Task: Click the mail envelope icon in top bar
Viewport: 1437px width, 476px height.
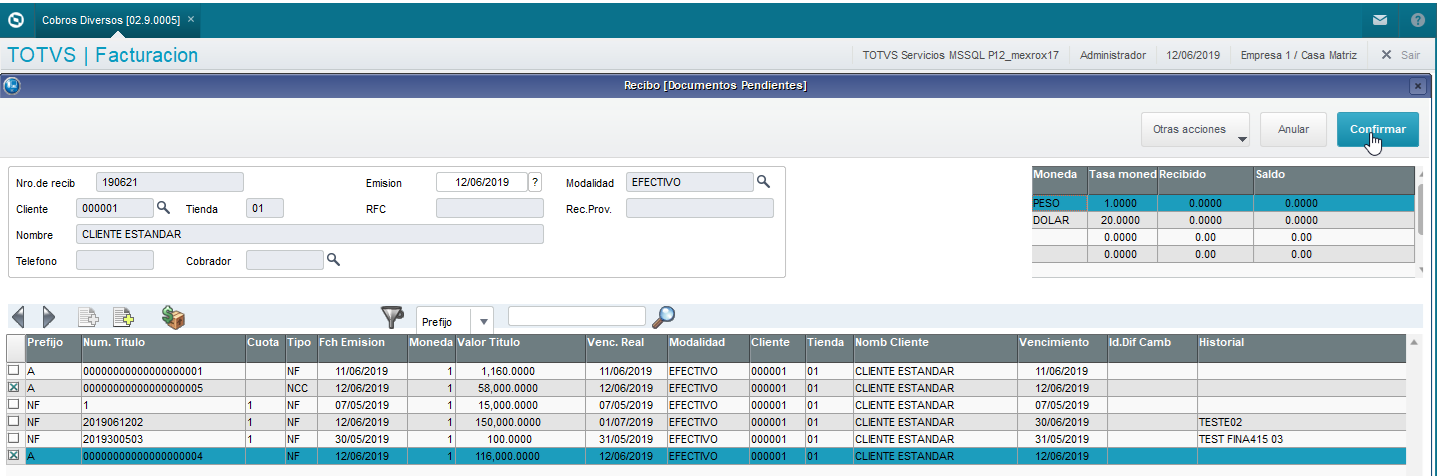Action: point(1380,19)
